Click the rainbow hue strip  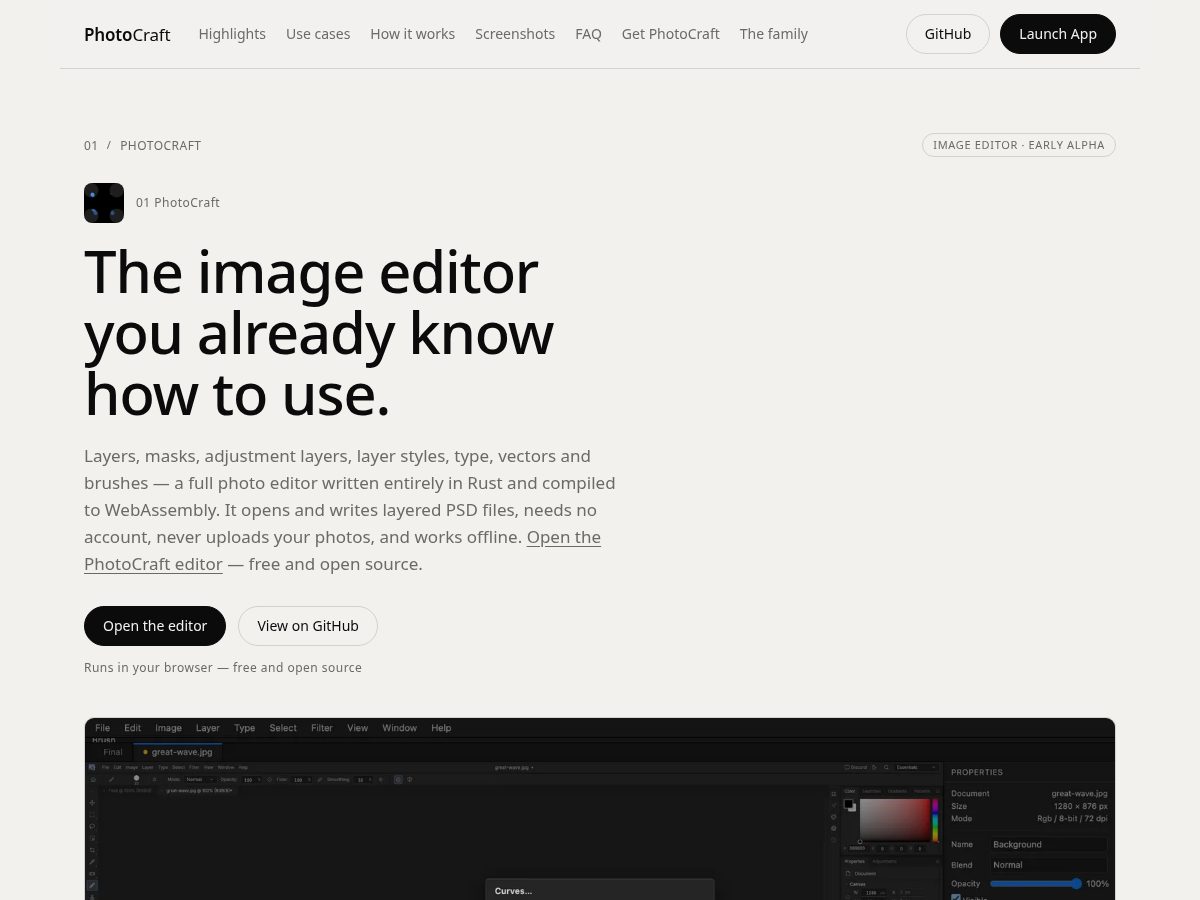[x=935, y=820]
